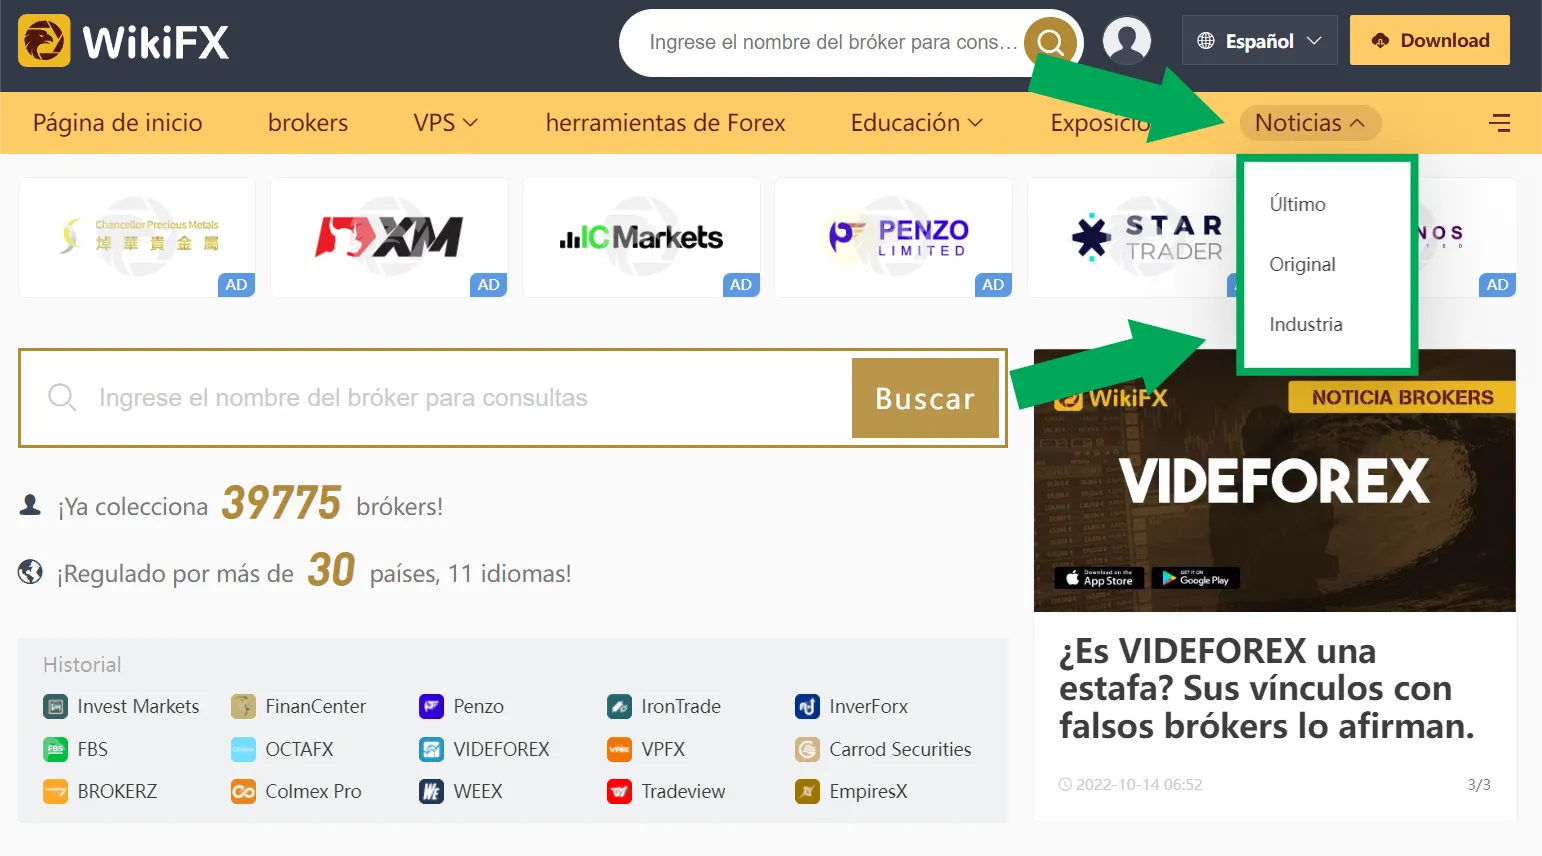Click the EmpiresX history icon

tap(807, 791)
